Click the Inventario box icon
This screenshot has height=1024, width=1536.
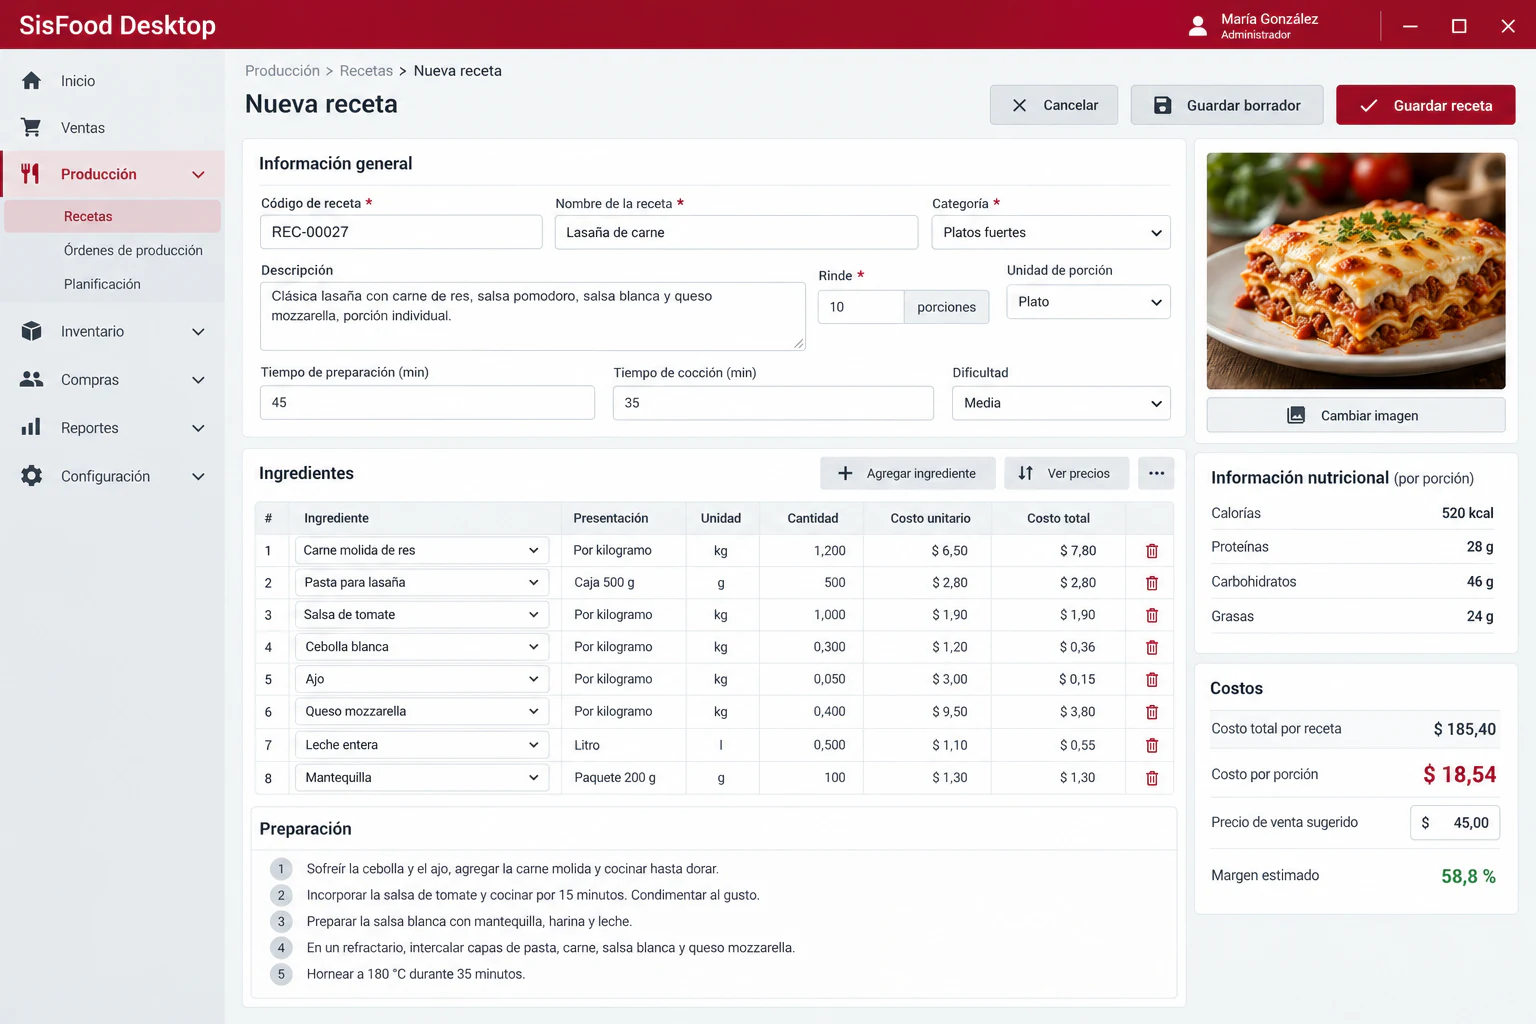[32, 331]
